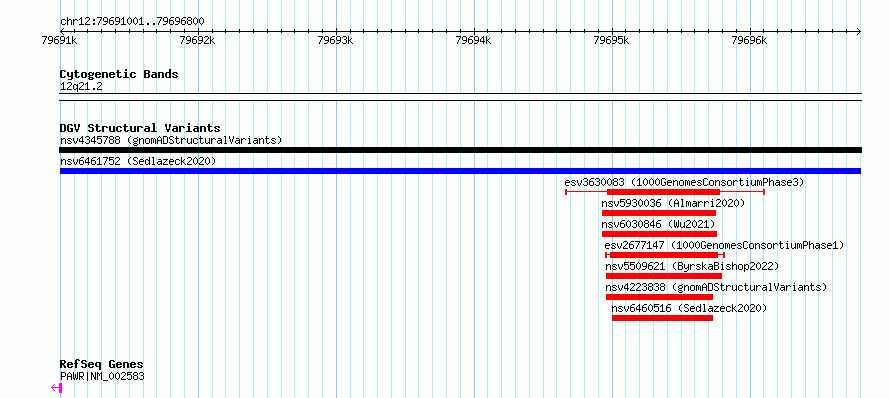The image size is (890, 398).
Task: Click the 79691k ruler tick label
Action: tap(60, 40)
